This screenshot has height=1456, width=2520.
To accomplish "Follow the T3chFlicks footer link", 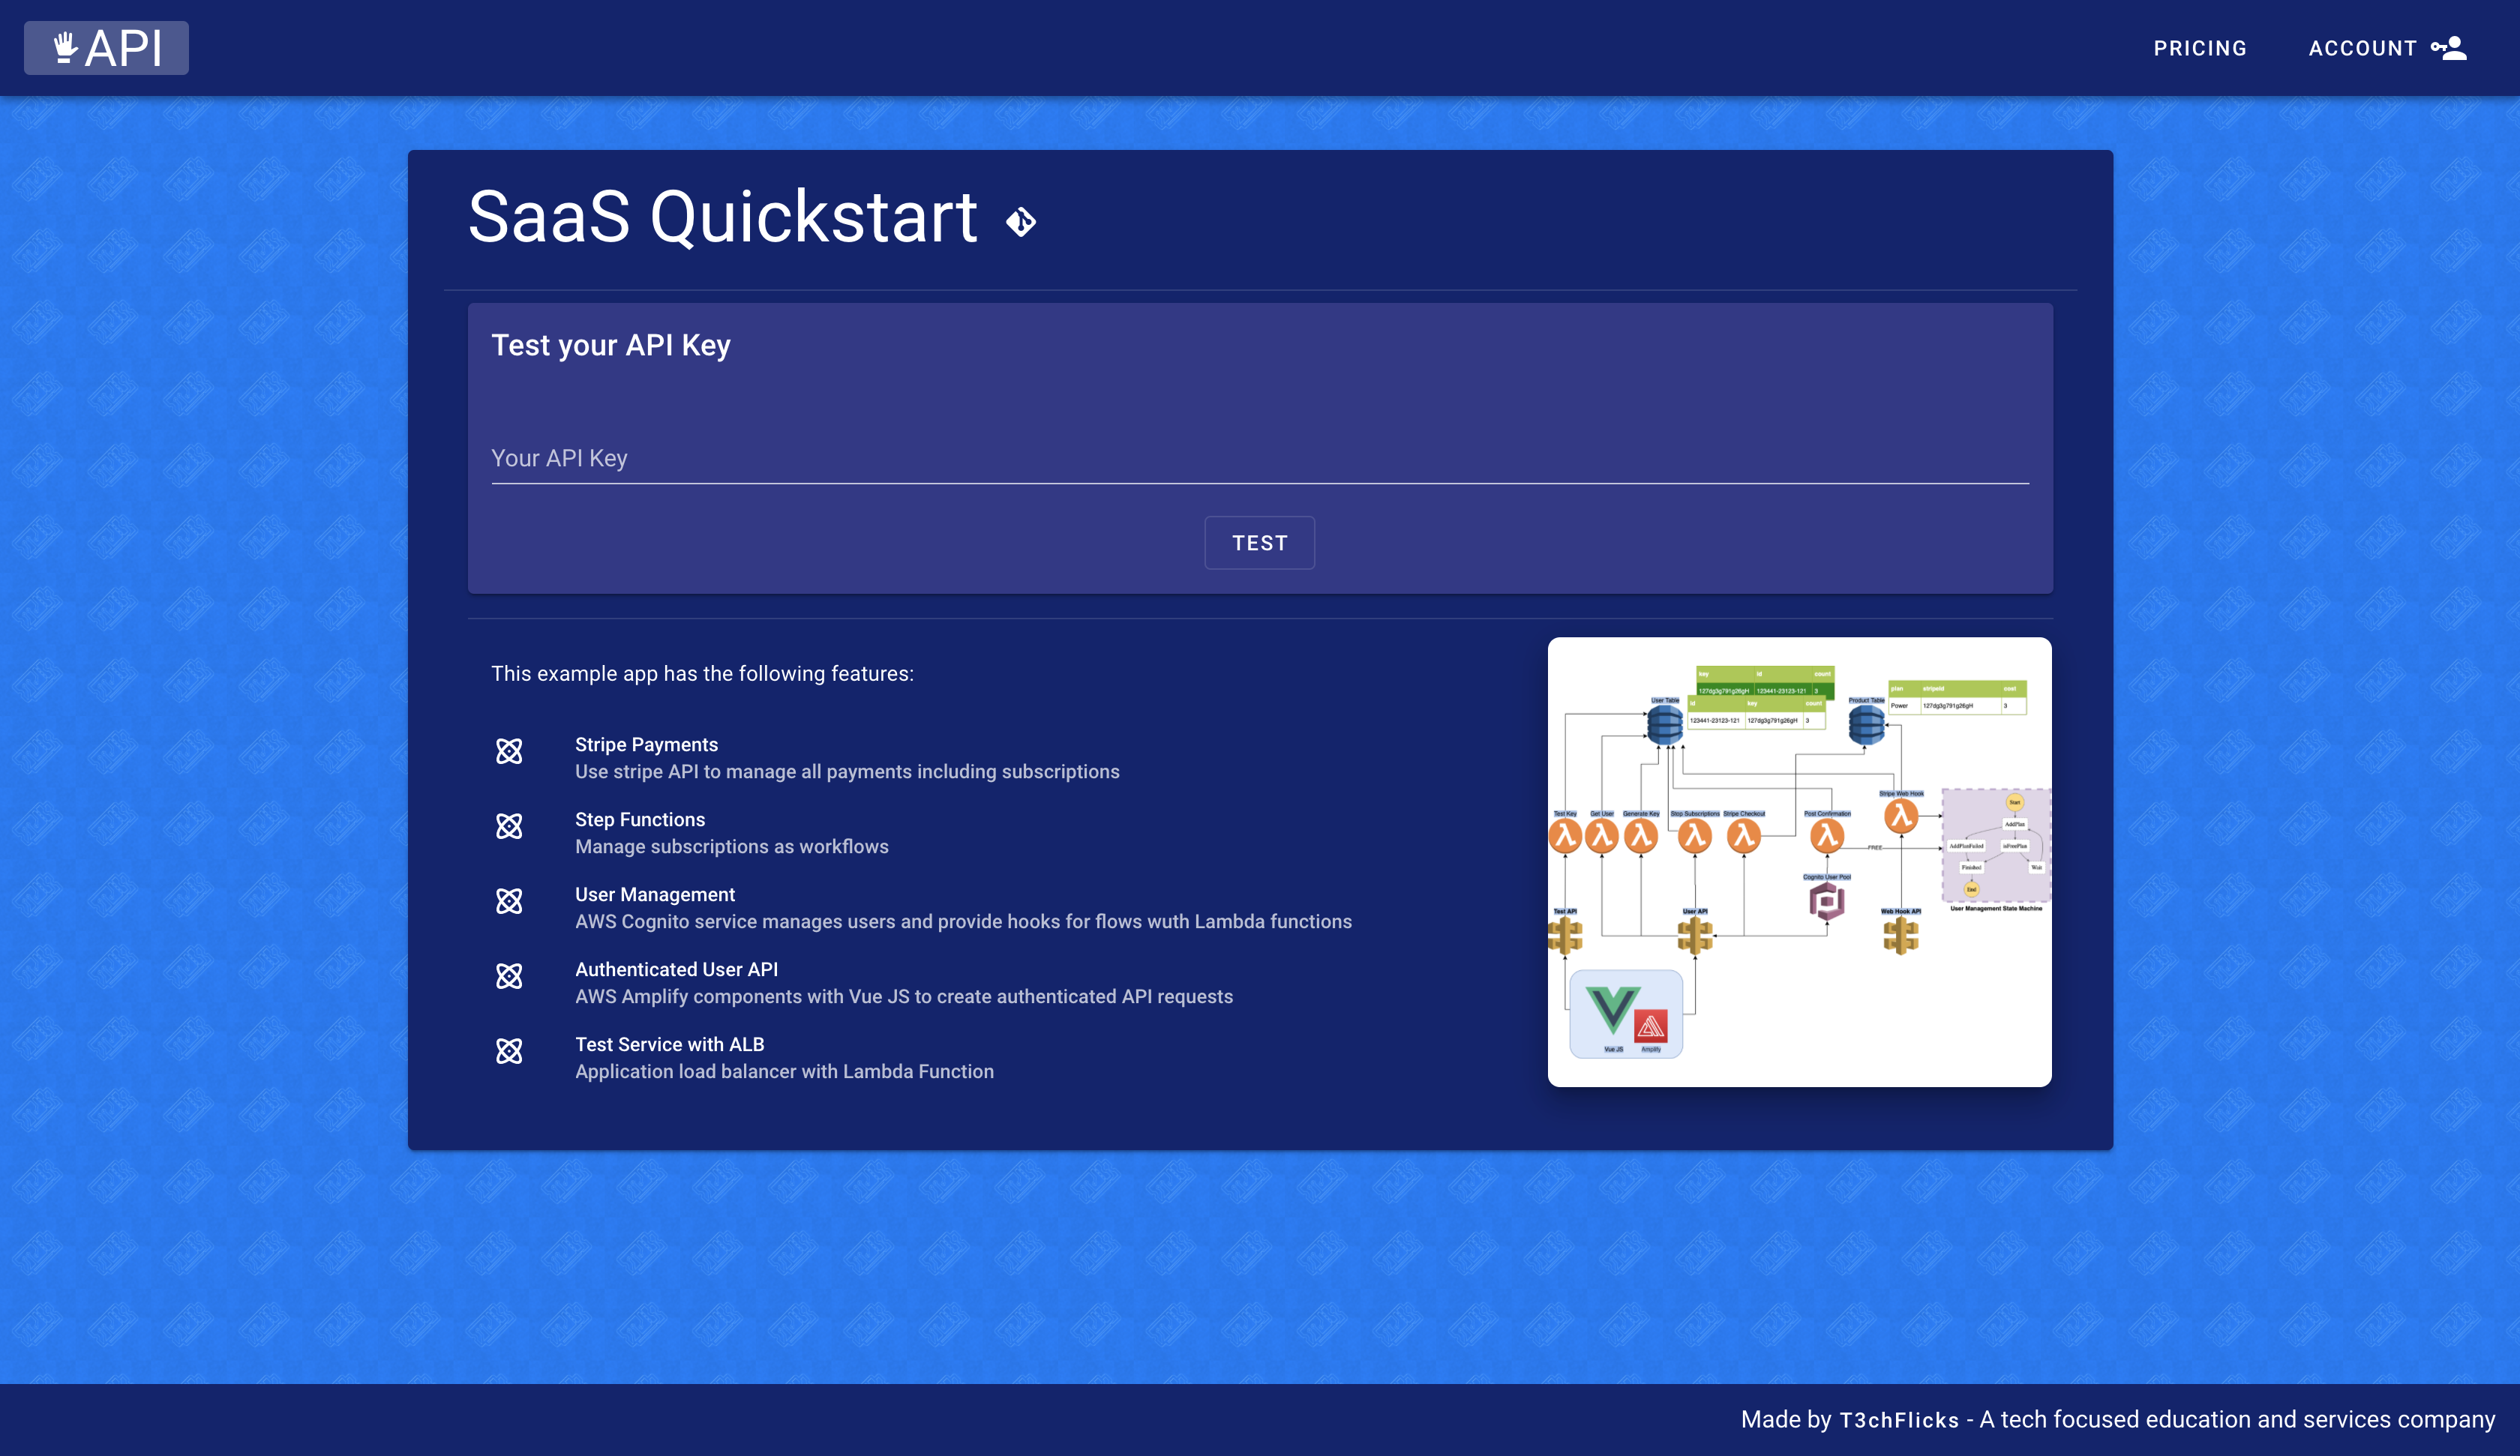I will [x=1898, y=1420].
